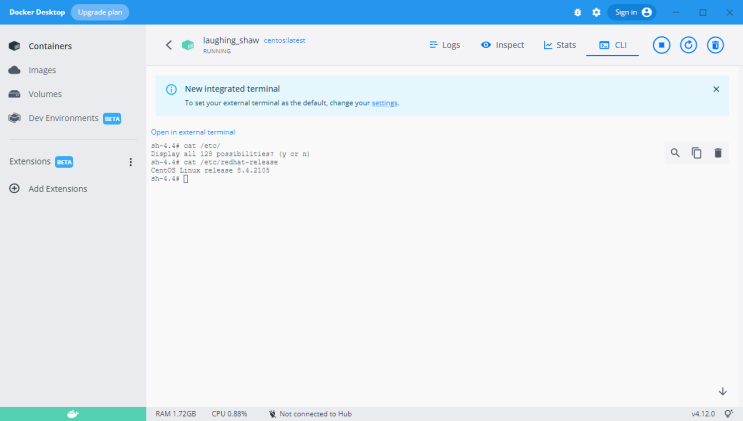Click the user avatar icon in Sign in
This screenshot has height=421, width=743.
click(x=647, y=12)
